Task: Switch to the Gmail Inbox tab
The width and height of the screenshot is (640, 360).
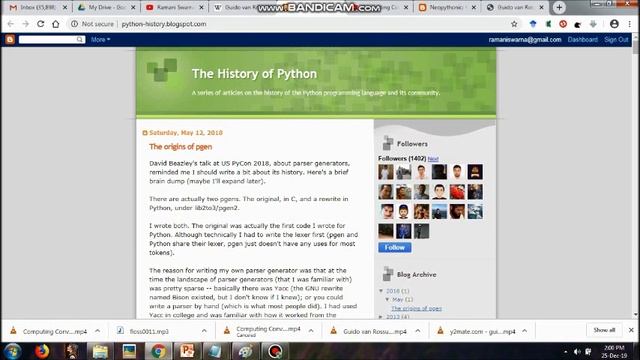Action: pos(37,7)
